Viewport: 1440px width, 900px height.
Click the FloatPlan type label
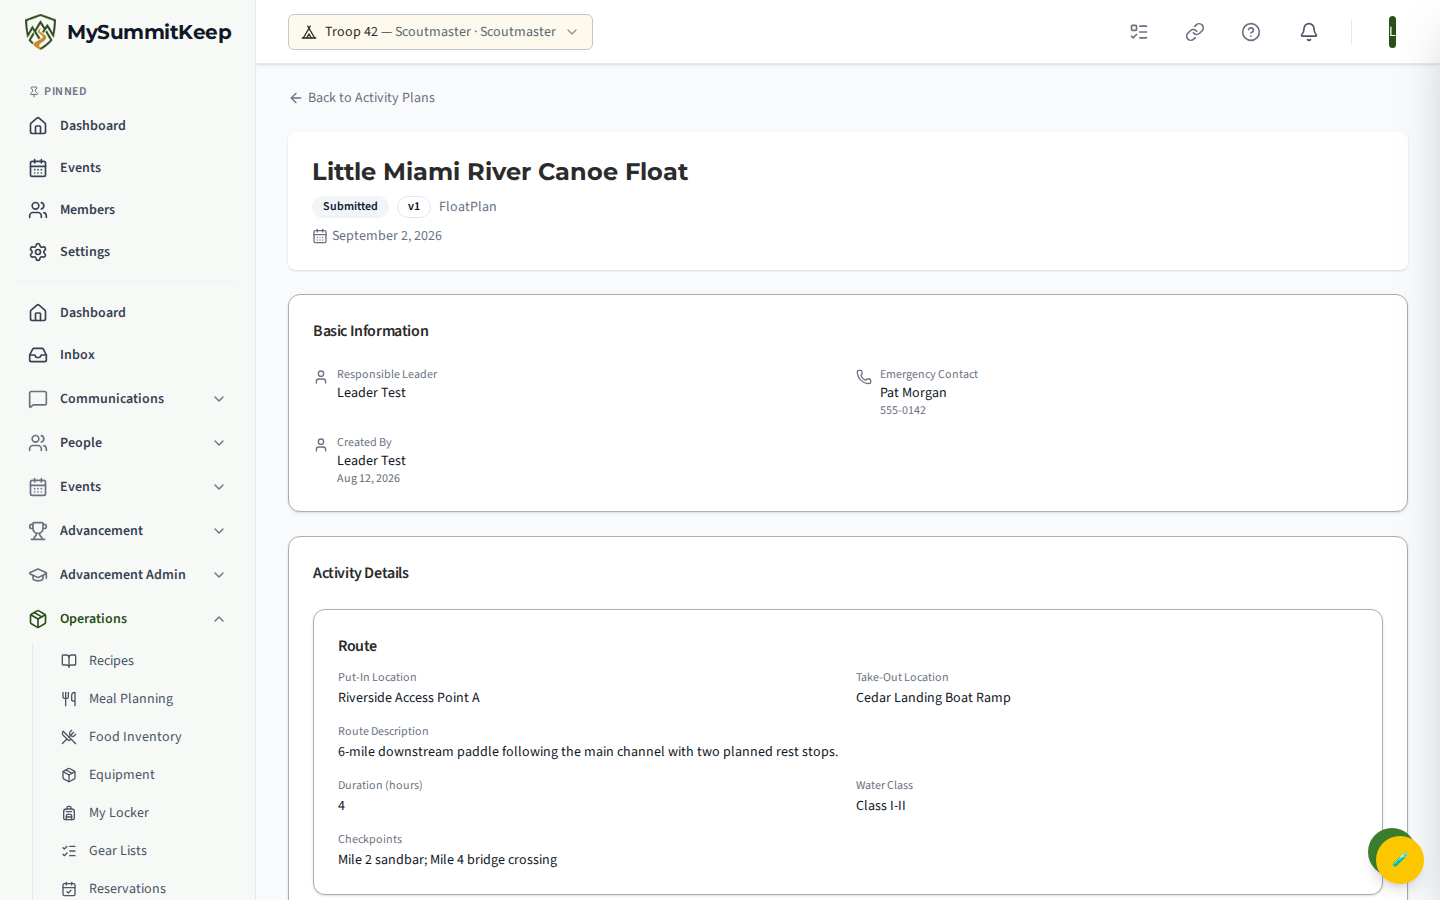click(467, 206)
